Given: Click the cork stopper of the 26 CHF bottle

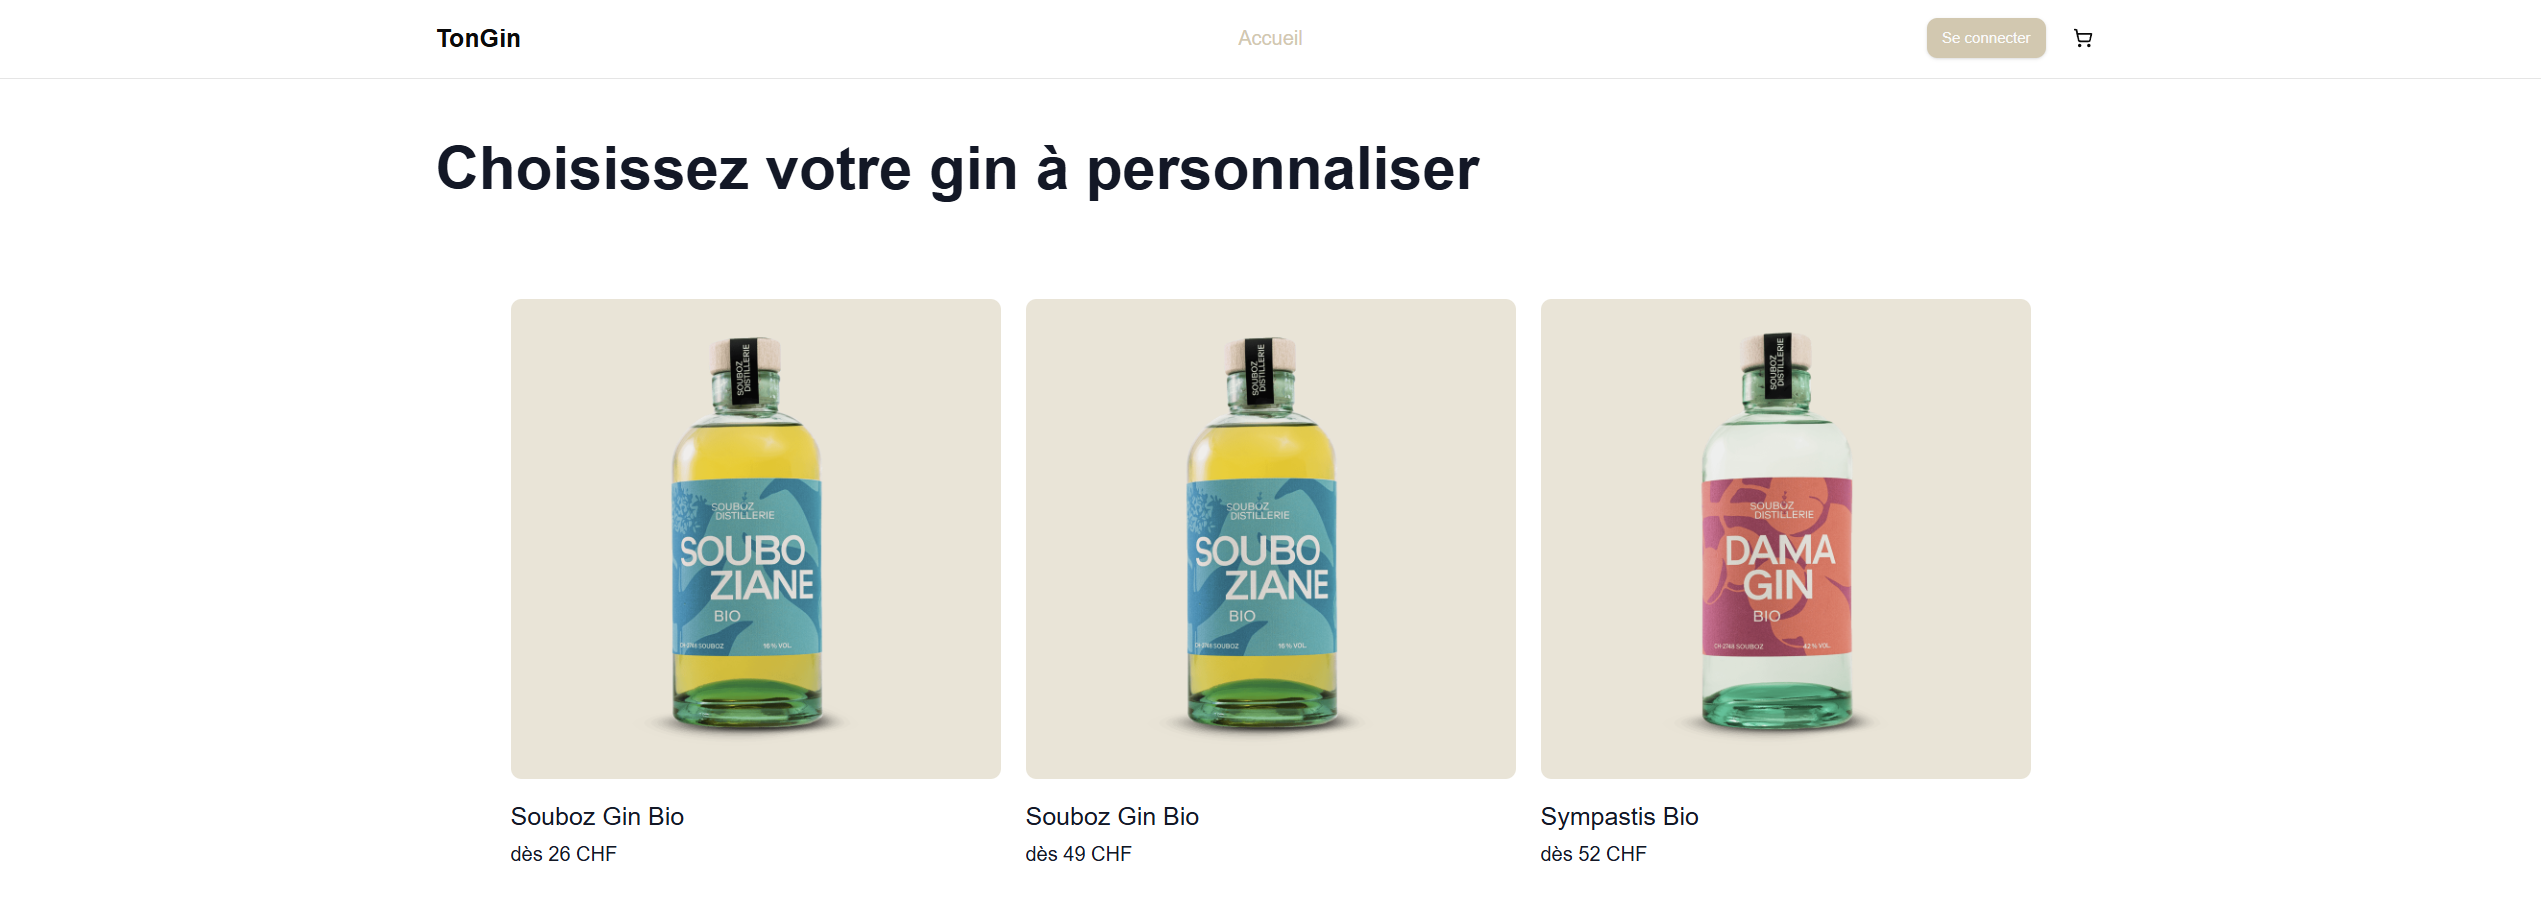Looking at the screenshot, I should [x=746, y=355].
